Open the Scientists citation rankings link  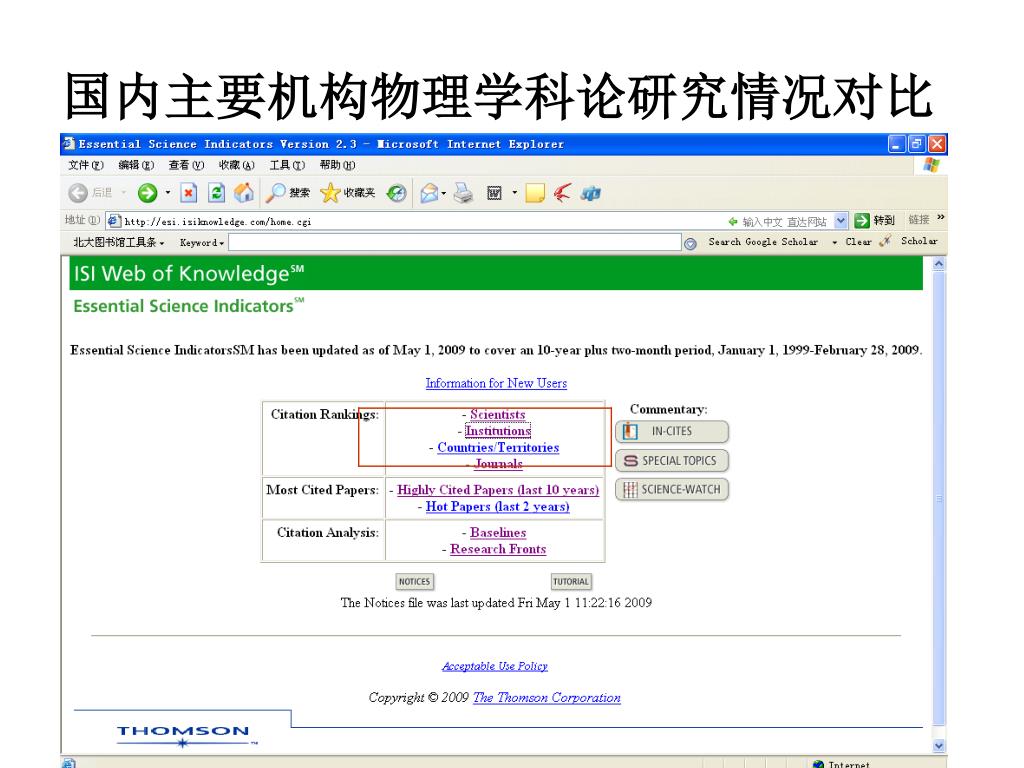tap(498, 414)
